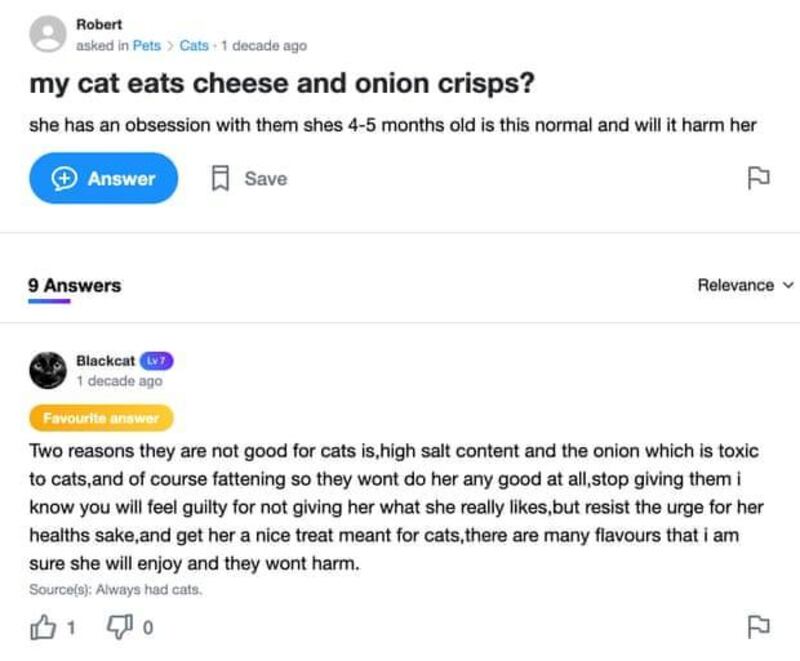Click the plus icon inside Answer button
The width and height of the screenshot is (800, 661).
click(x=66, y=178)
